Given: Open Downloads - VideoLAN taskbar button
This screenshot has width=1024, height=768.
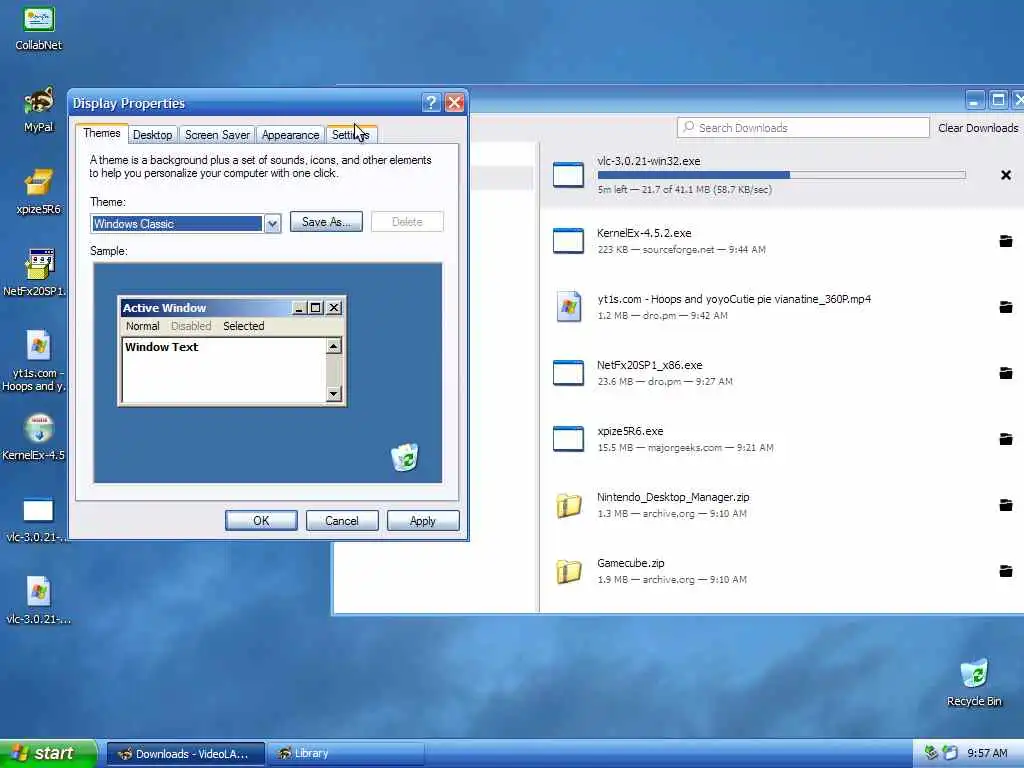Looking at the screenshot, I should point(185,754).
